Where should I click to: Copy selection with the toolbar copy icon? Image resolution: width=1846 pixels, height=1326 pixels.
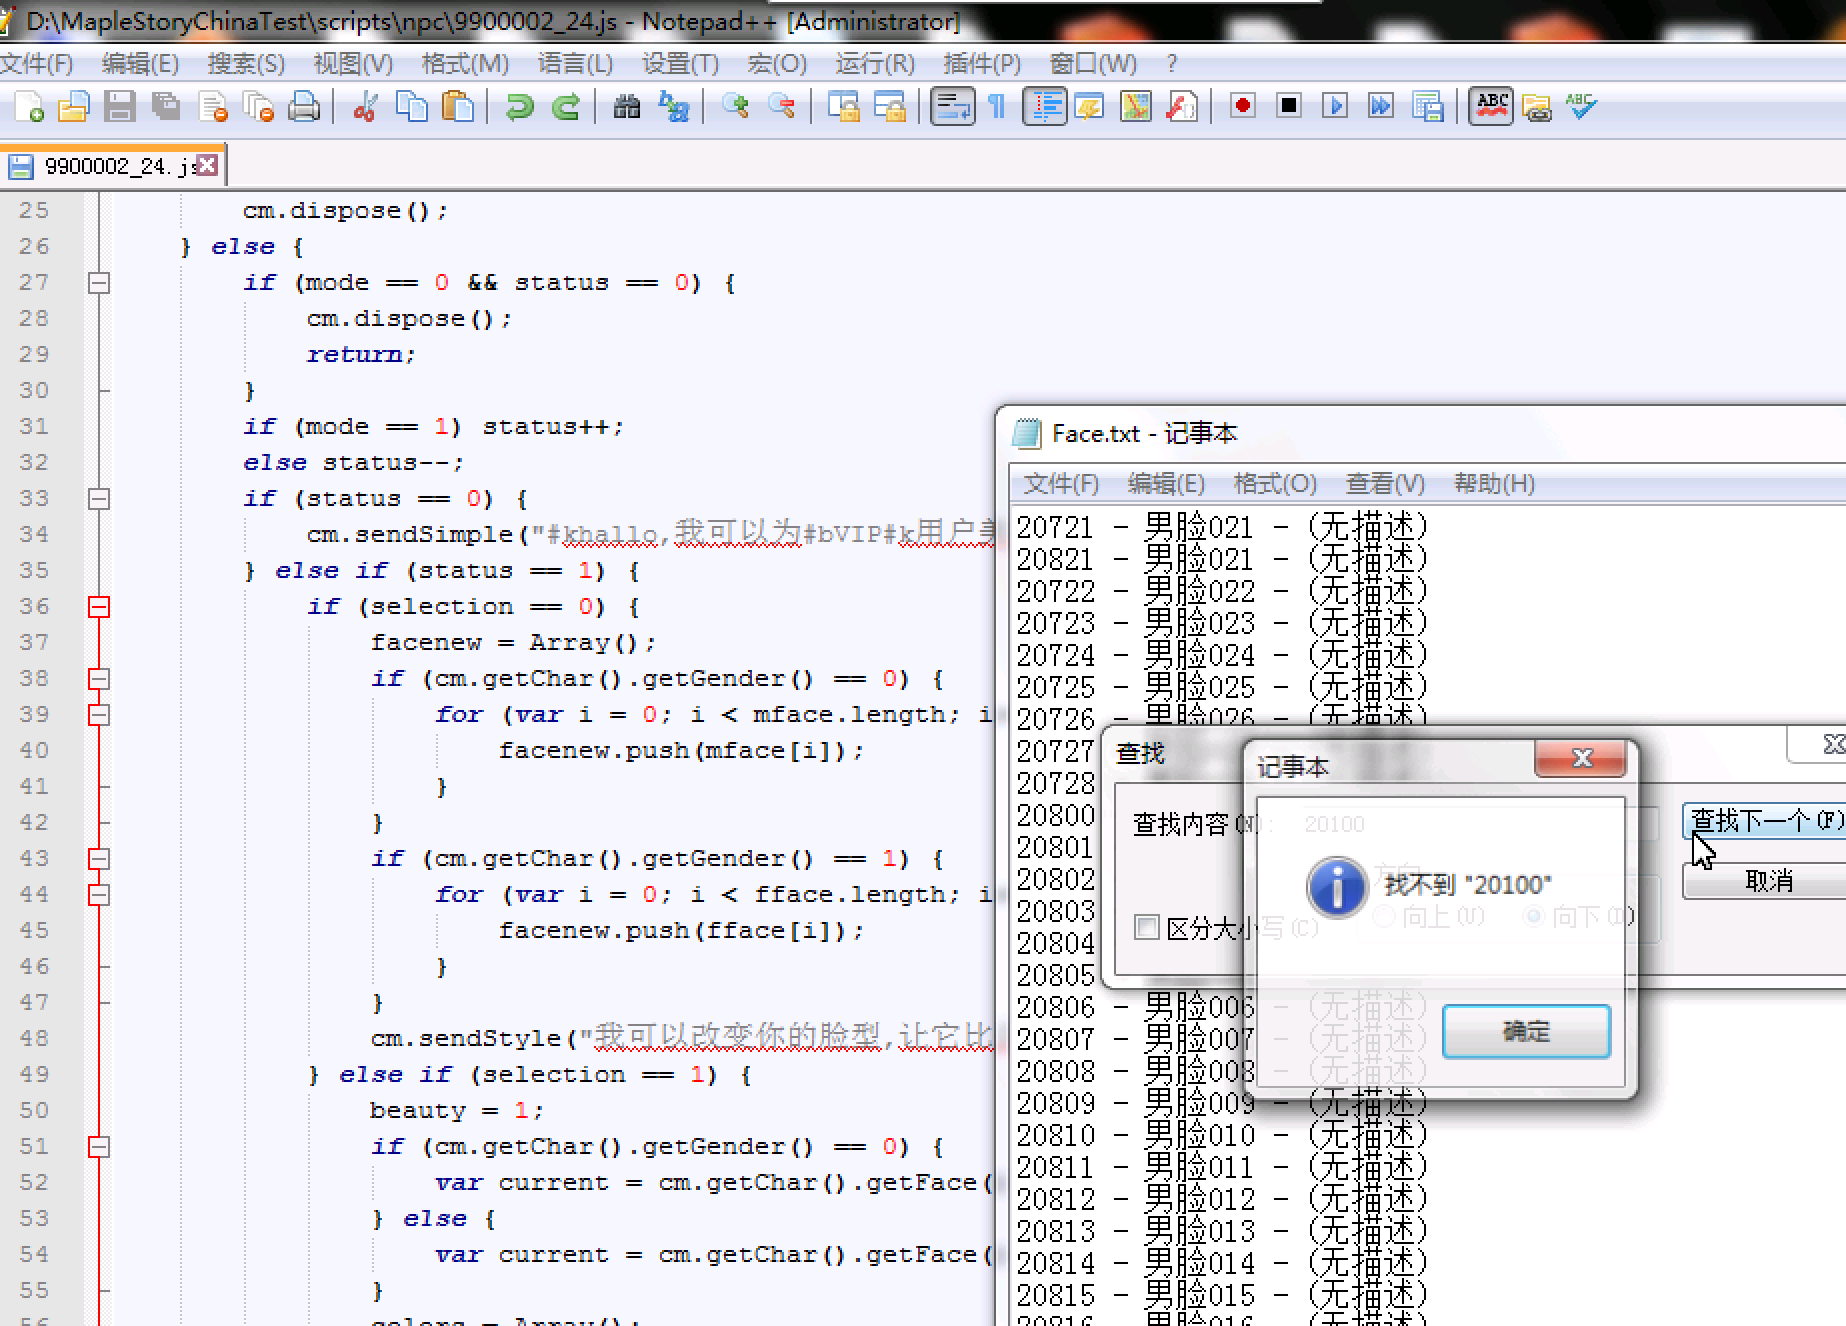tap(411, 107)
